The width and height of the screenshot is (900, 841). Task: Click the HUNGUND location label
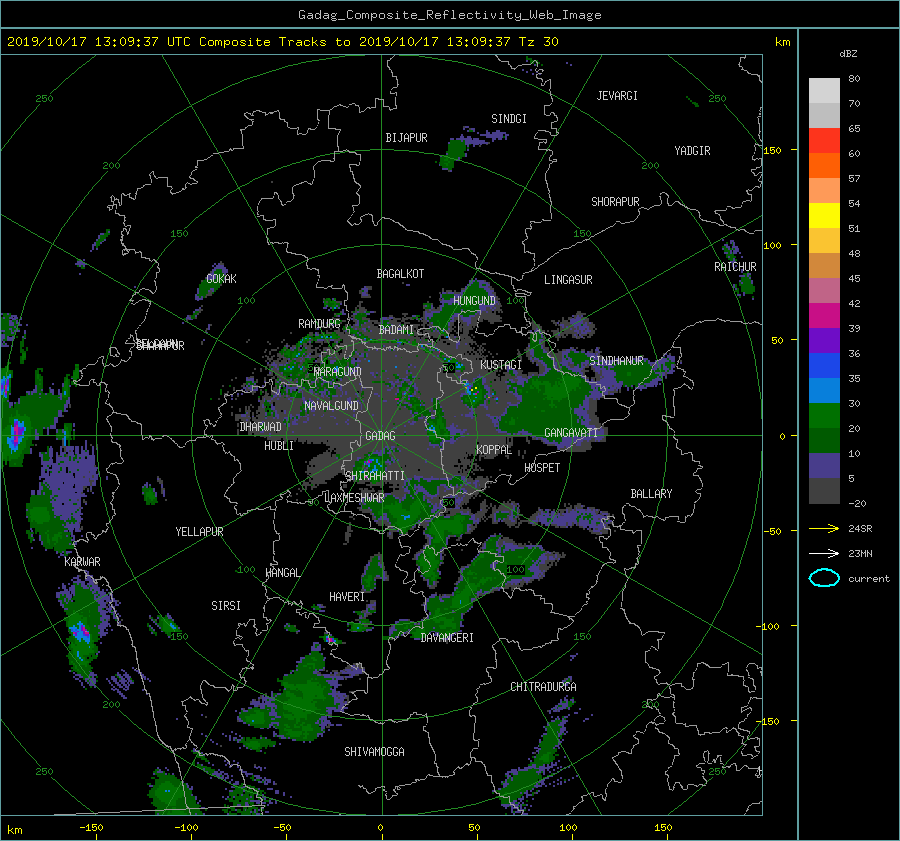tap(474, 301)
